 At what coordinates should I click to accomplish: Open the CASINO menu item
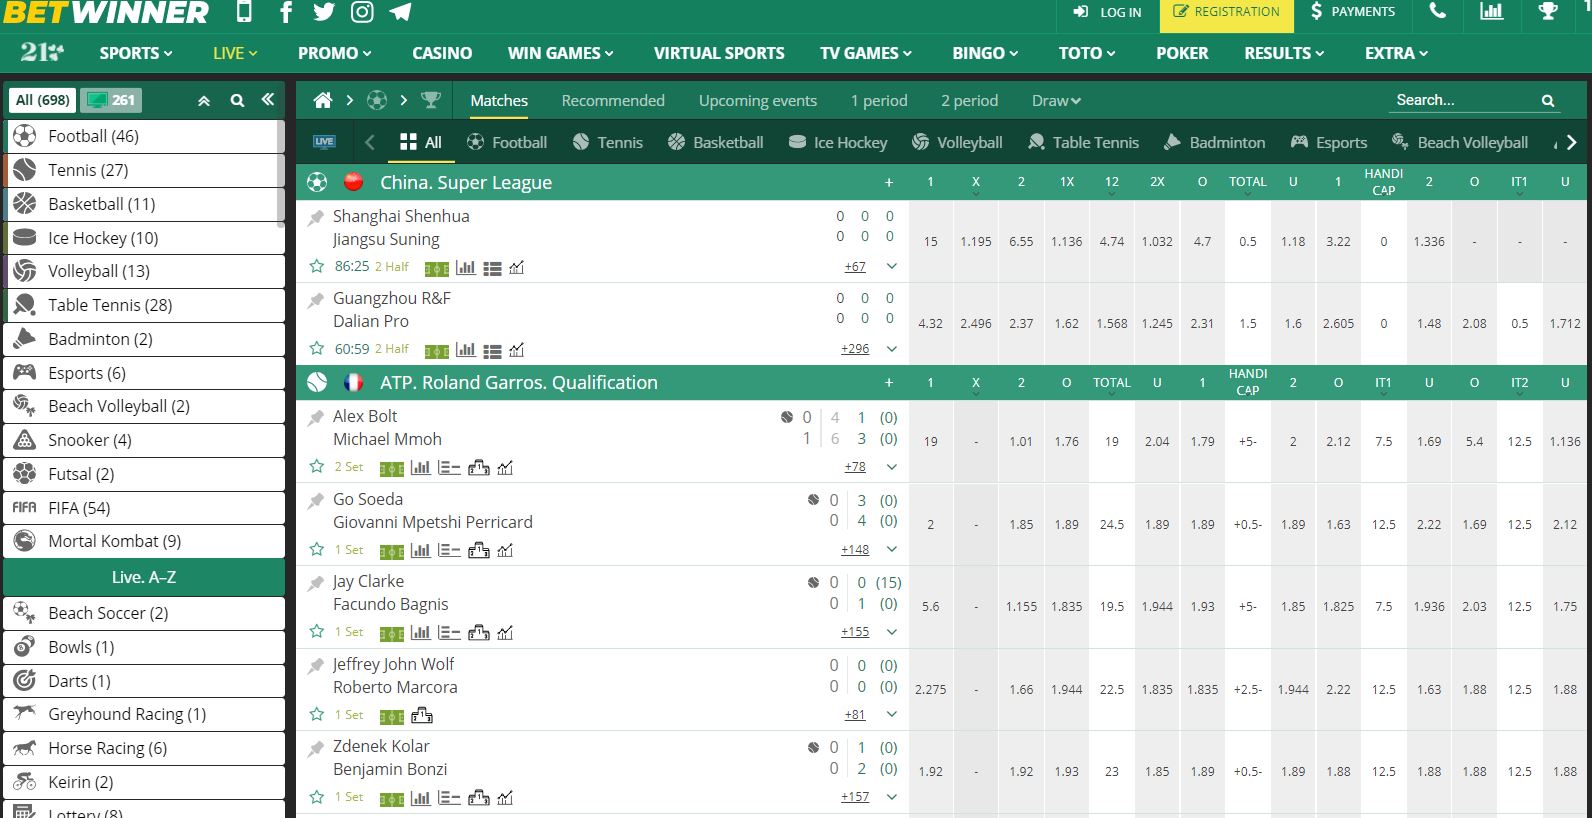click(442, 53)
